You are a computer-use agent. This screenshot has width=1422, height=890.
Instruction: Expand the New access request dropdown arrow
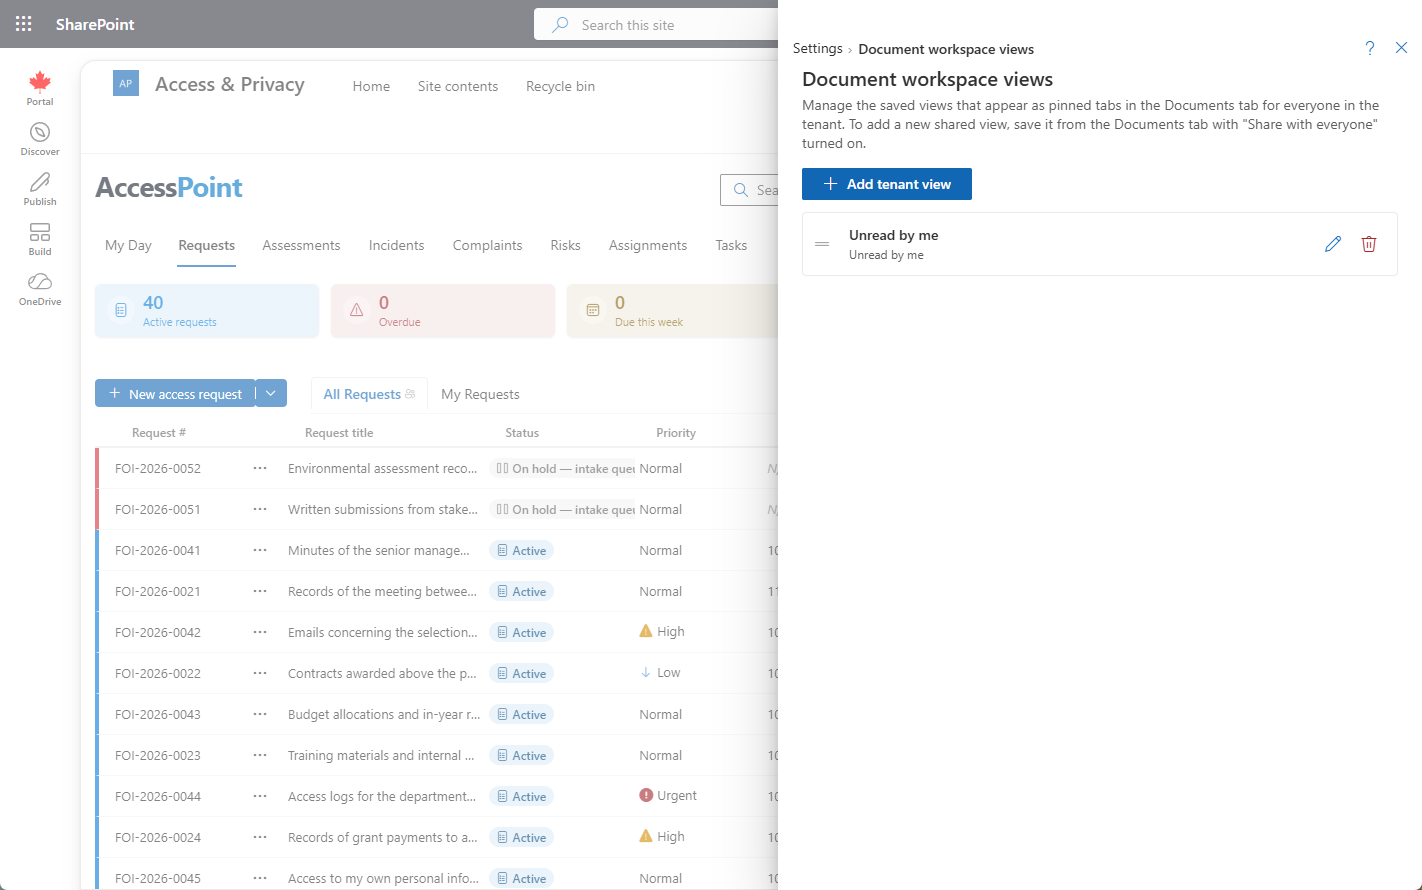[271, 393]
